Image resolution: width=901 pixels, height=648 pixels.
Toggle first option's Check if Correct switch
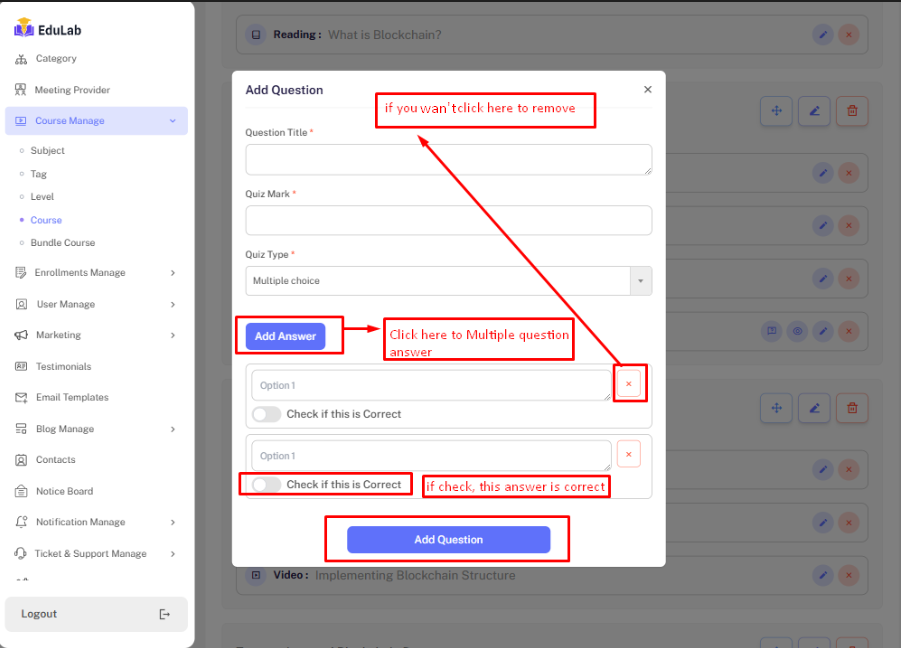point(266,414)
